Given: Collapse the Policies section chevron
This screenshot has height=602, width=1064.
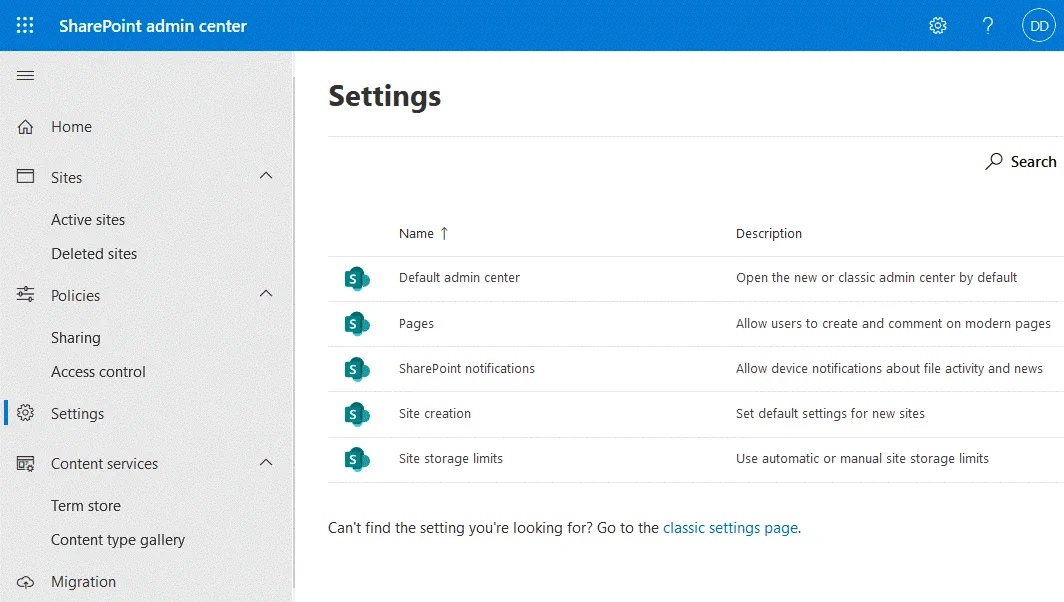Looking at the screenshot, I should point(266,293).
